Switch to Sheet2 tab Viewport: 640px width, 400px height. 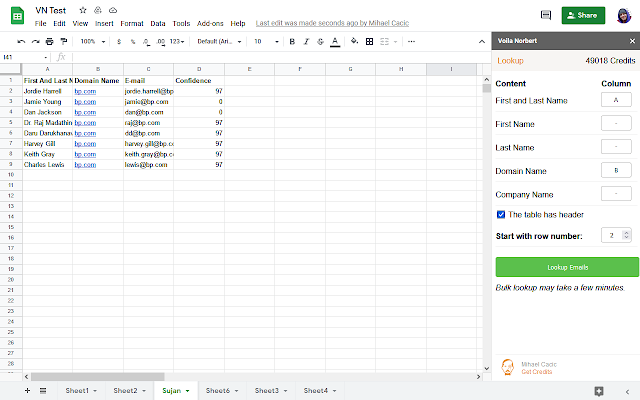coord(130,391)
